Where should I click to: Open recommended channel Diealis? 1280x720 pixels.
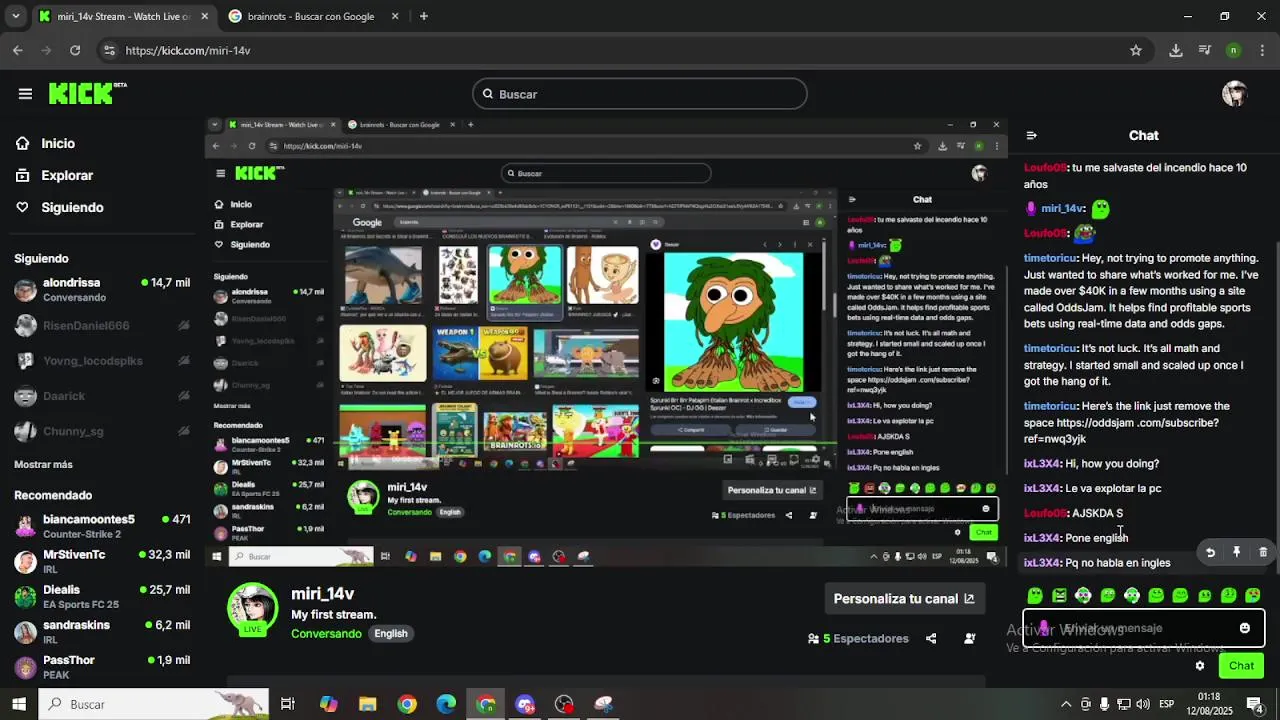[x=102, y=597]
